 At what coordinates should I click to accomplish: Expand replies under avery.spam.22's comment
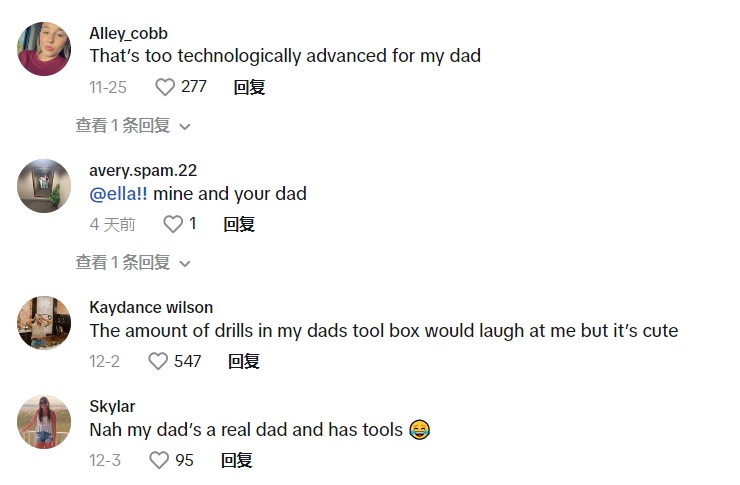132,263
